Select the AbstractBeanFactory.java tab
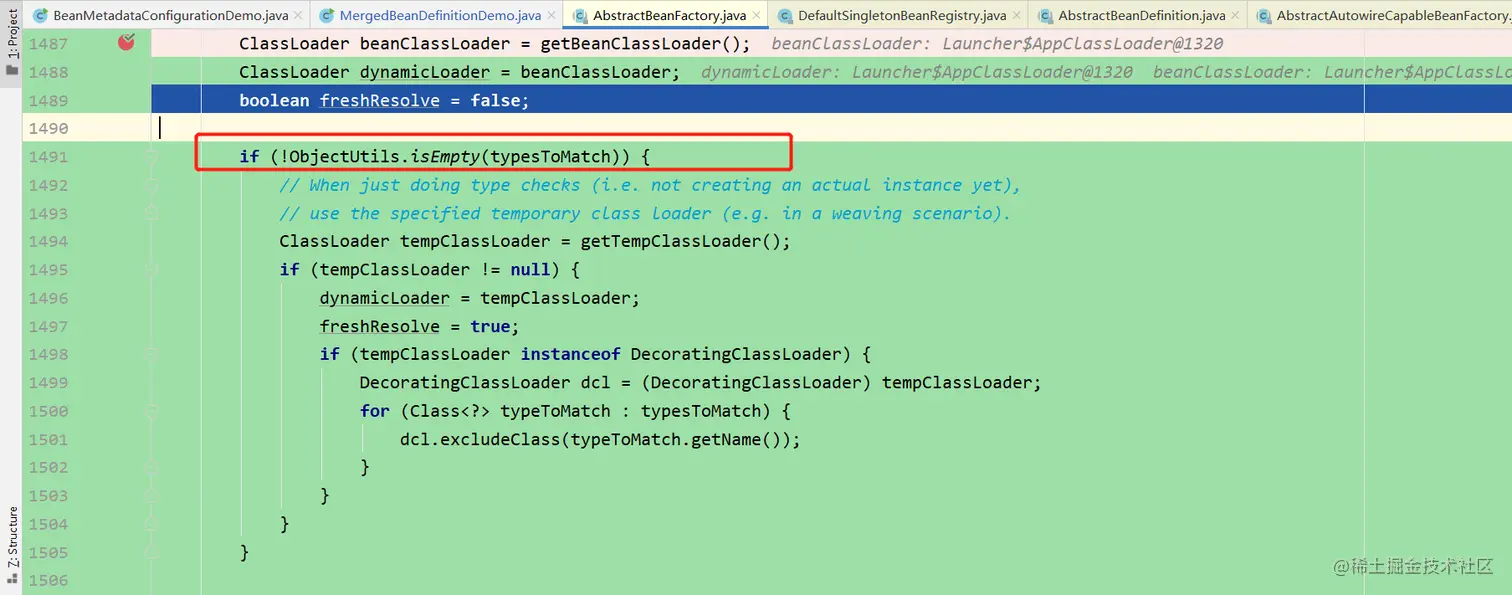 669,16
